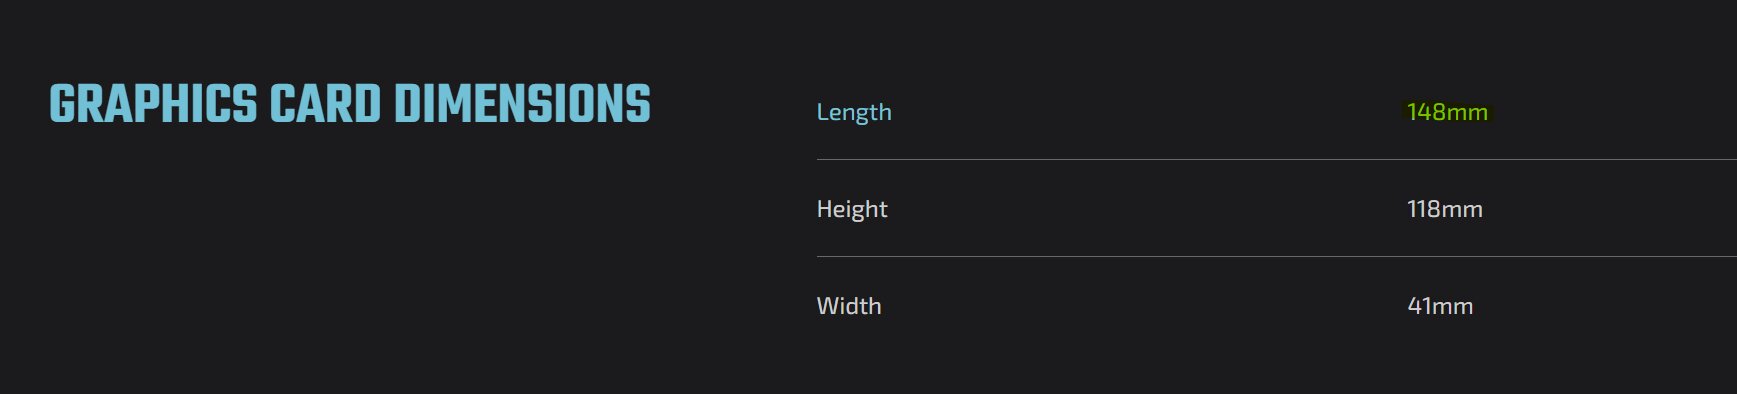This screenshot has width=1737, height=394.
Task: Click the green 148mm length value
Action: click(x=1447, y=112)
